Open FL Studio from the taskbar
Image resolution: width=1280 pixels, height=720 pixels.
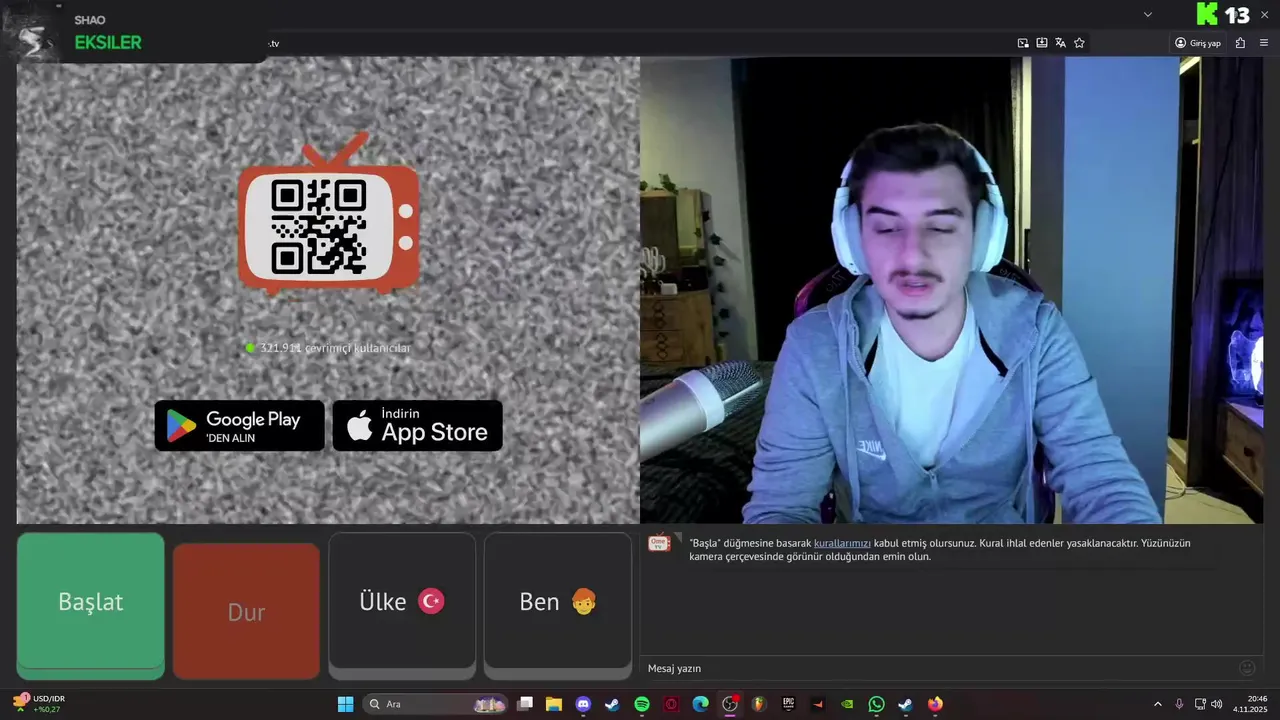[759, 704]
